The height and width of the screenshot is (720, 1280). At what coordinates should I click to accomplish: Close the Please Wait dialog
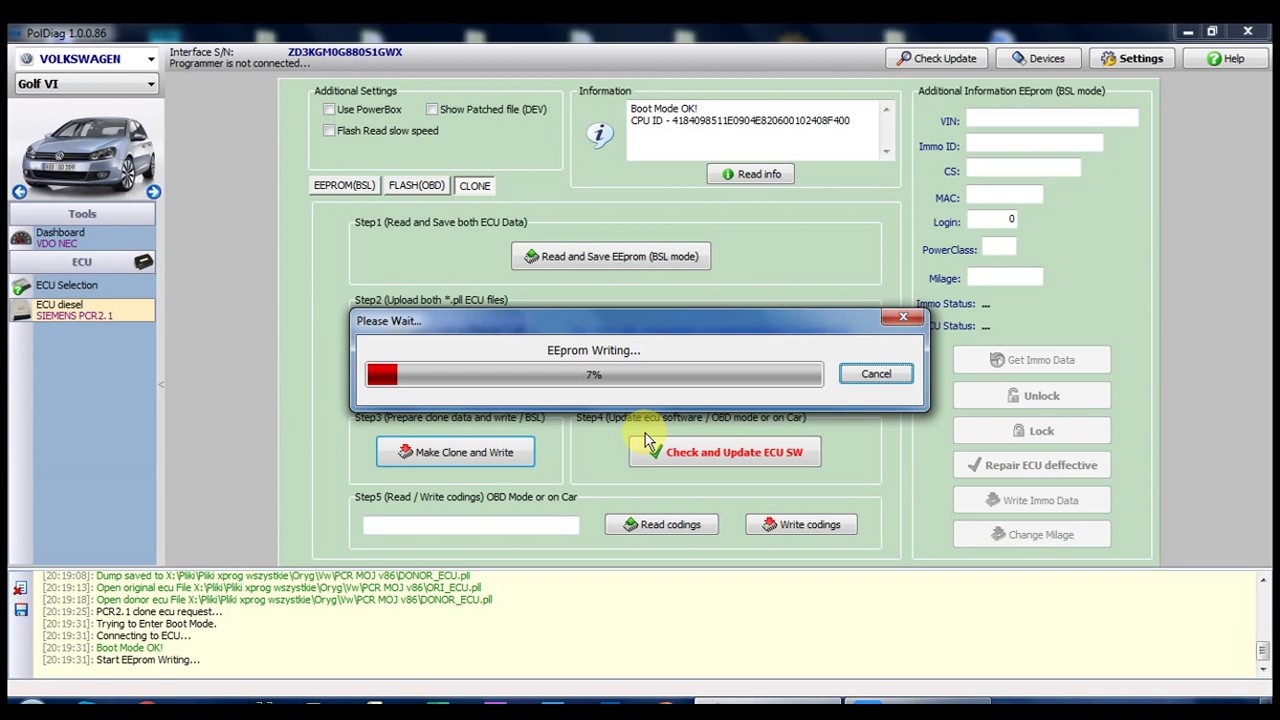pyautogui.click(x=902, y=317)
